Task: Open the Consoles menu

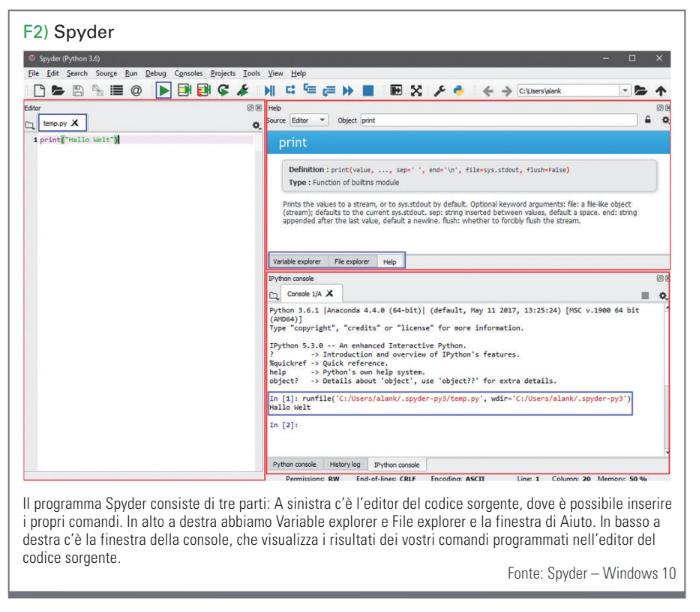Action: click(x=188, y=73)
